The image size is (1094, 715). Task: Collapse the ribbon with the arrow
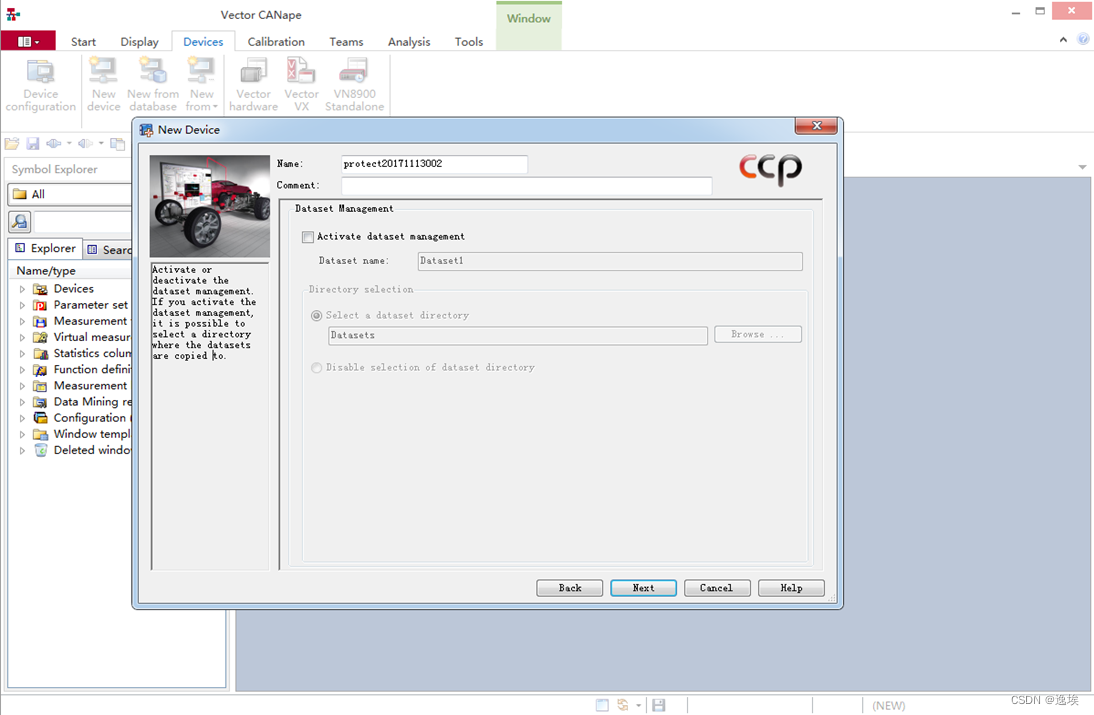point(1063,40)
